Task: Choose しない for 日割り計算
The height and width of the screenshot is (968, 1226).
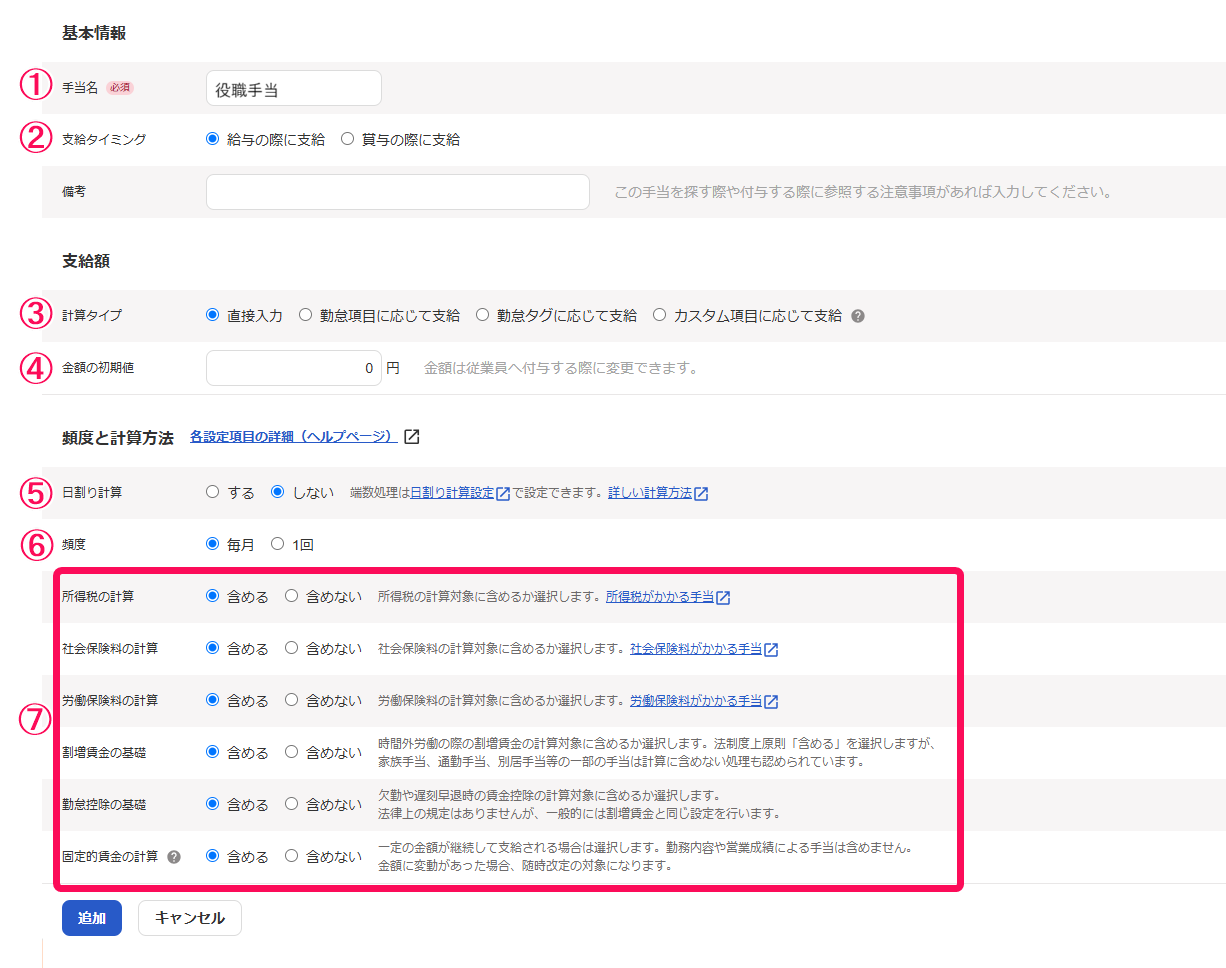Action: pos(278,492)
